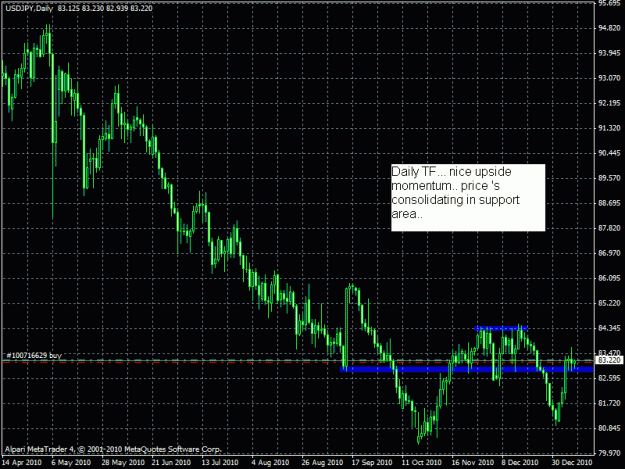Click the 4 Aug 2010 date label
The height and width of the screenshot is (469, 625).
270,463
